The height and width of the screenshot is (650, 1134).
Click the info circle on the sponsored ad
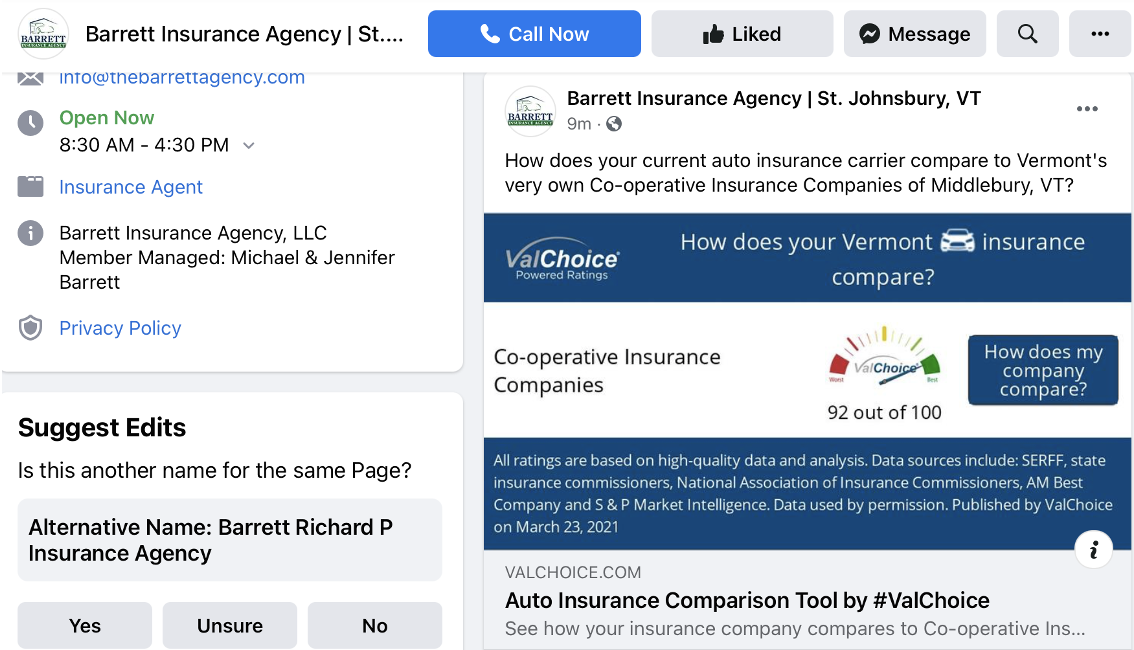pos(1094,549)
